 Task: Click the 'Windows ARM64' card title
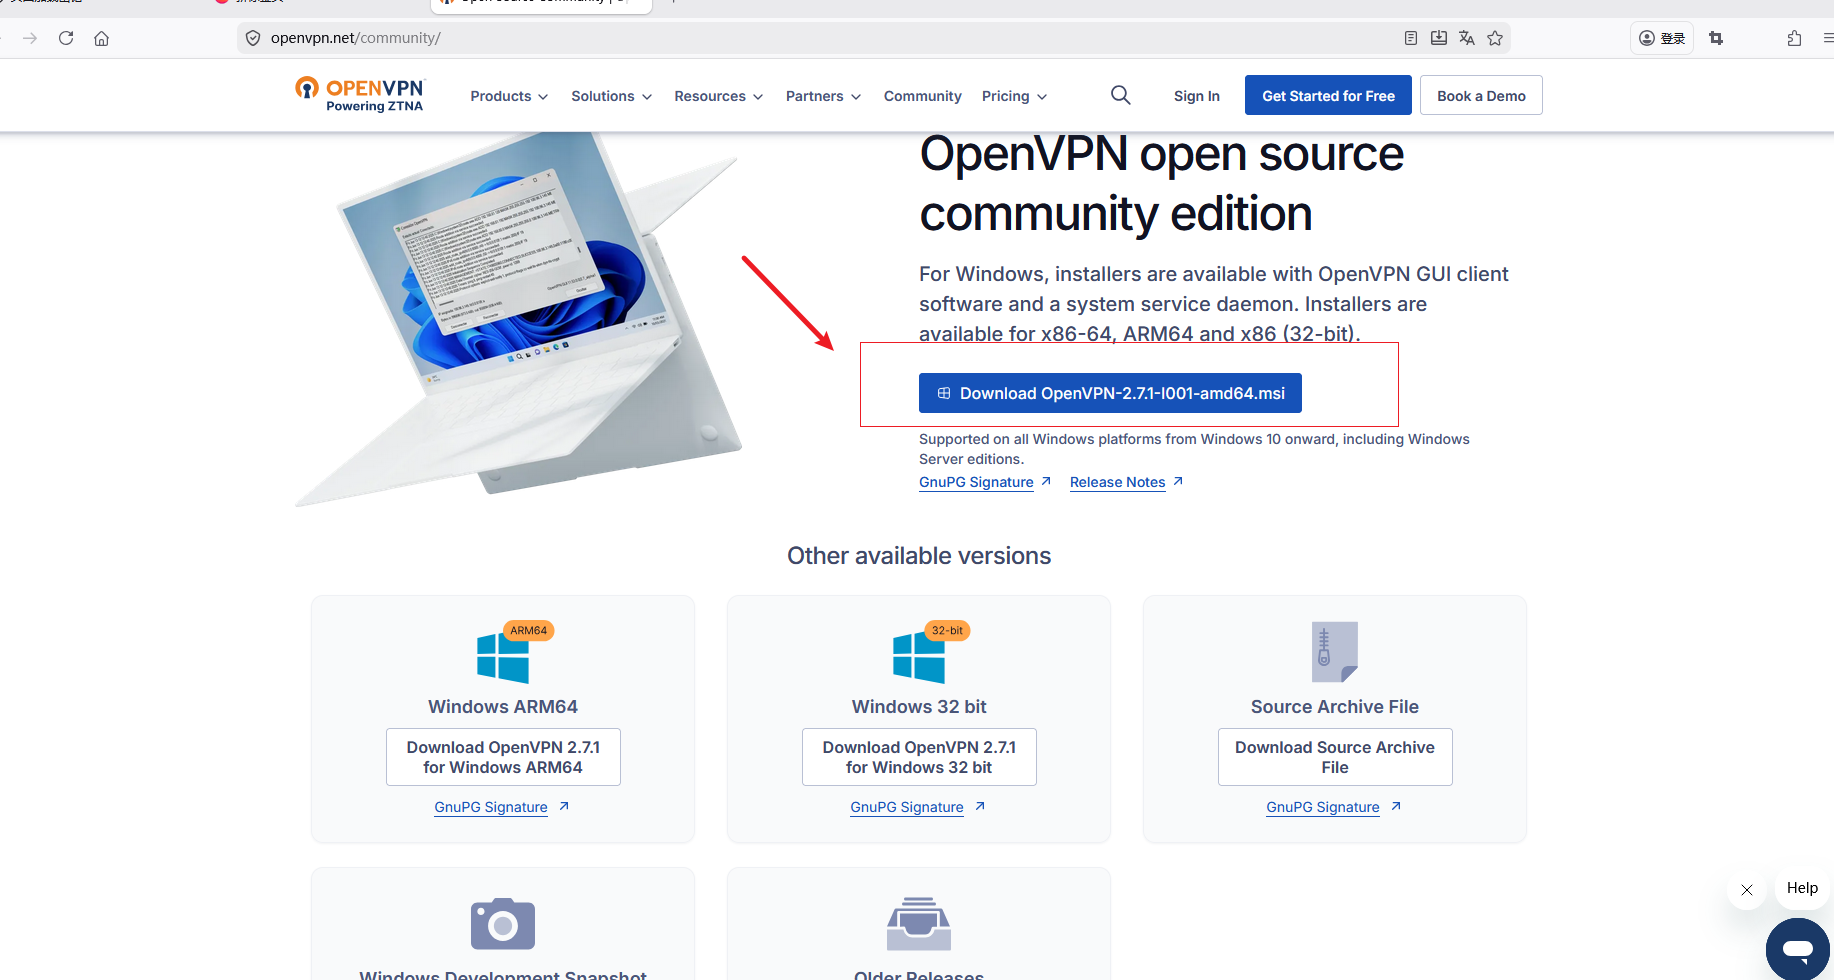[x=503, y=707]
